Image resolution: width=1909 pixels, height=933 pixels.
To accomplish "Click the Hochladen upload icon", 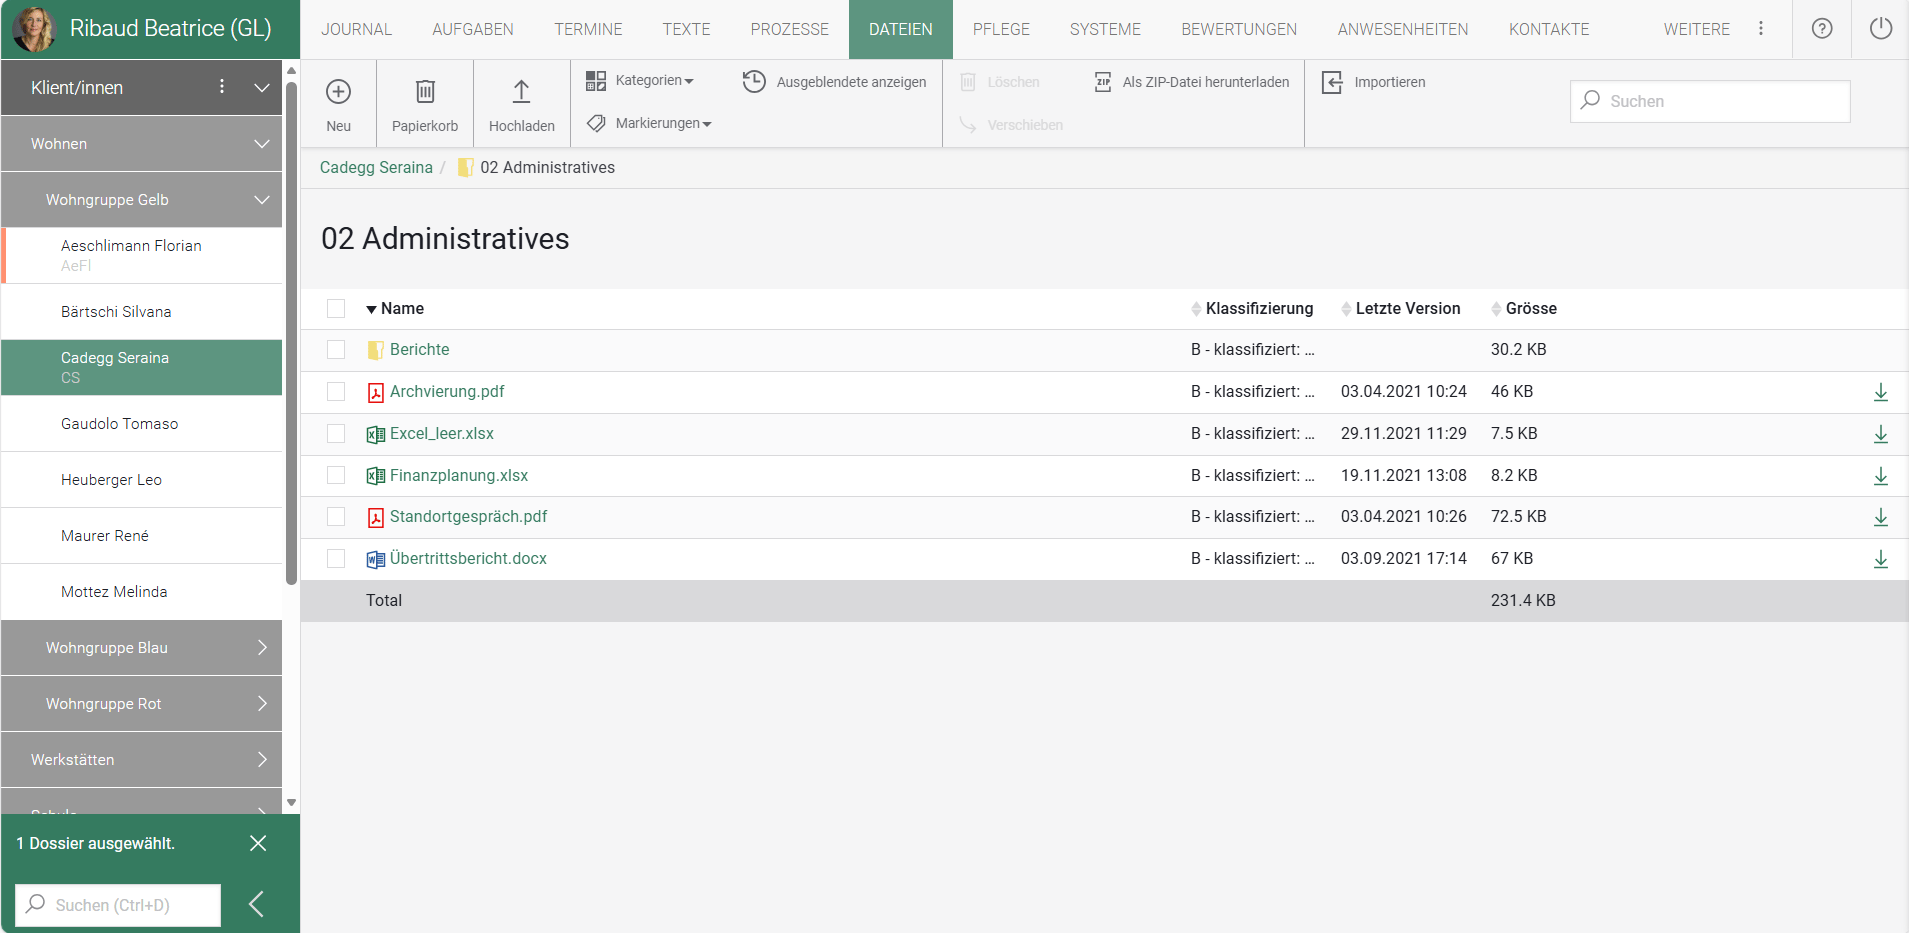I will (x=521, y=92).
